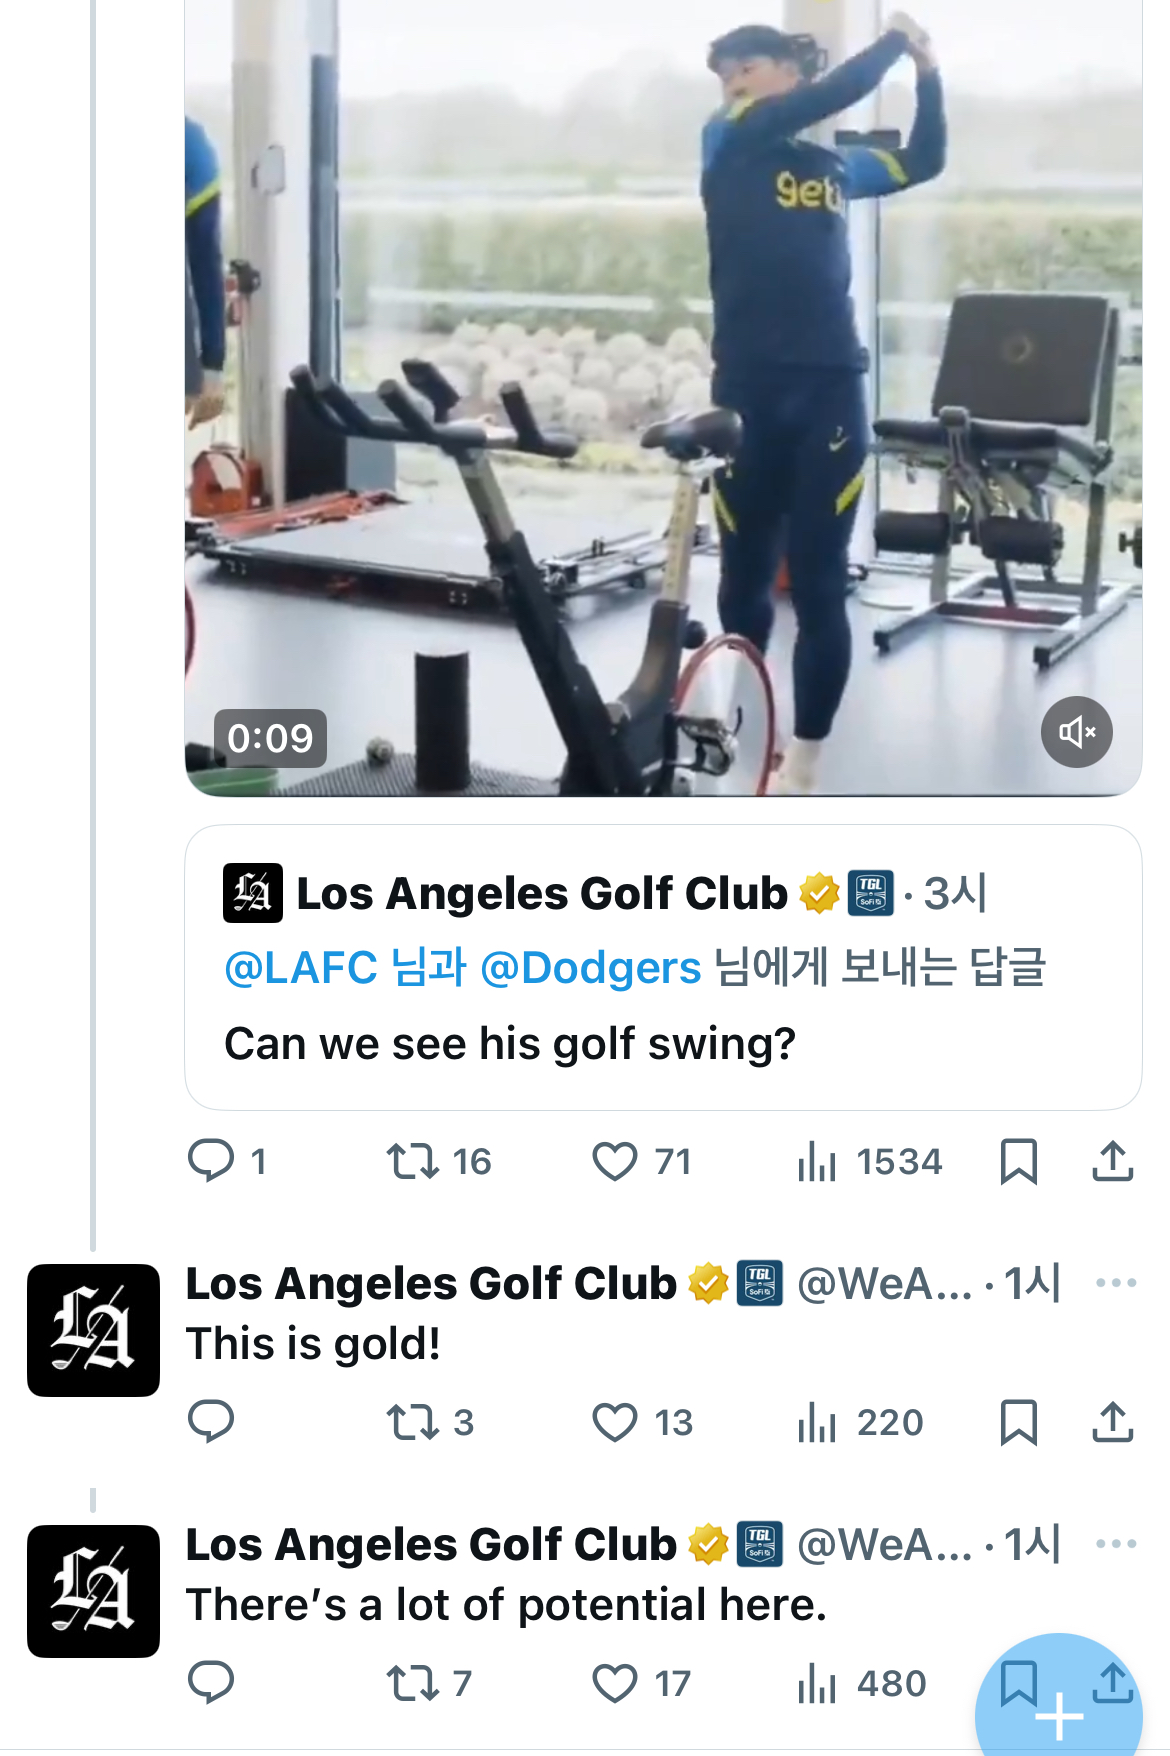Like the post with 71 likes

coord(614,1161)
